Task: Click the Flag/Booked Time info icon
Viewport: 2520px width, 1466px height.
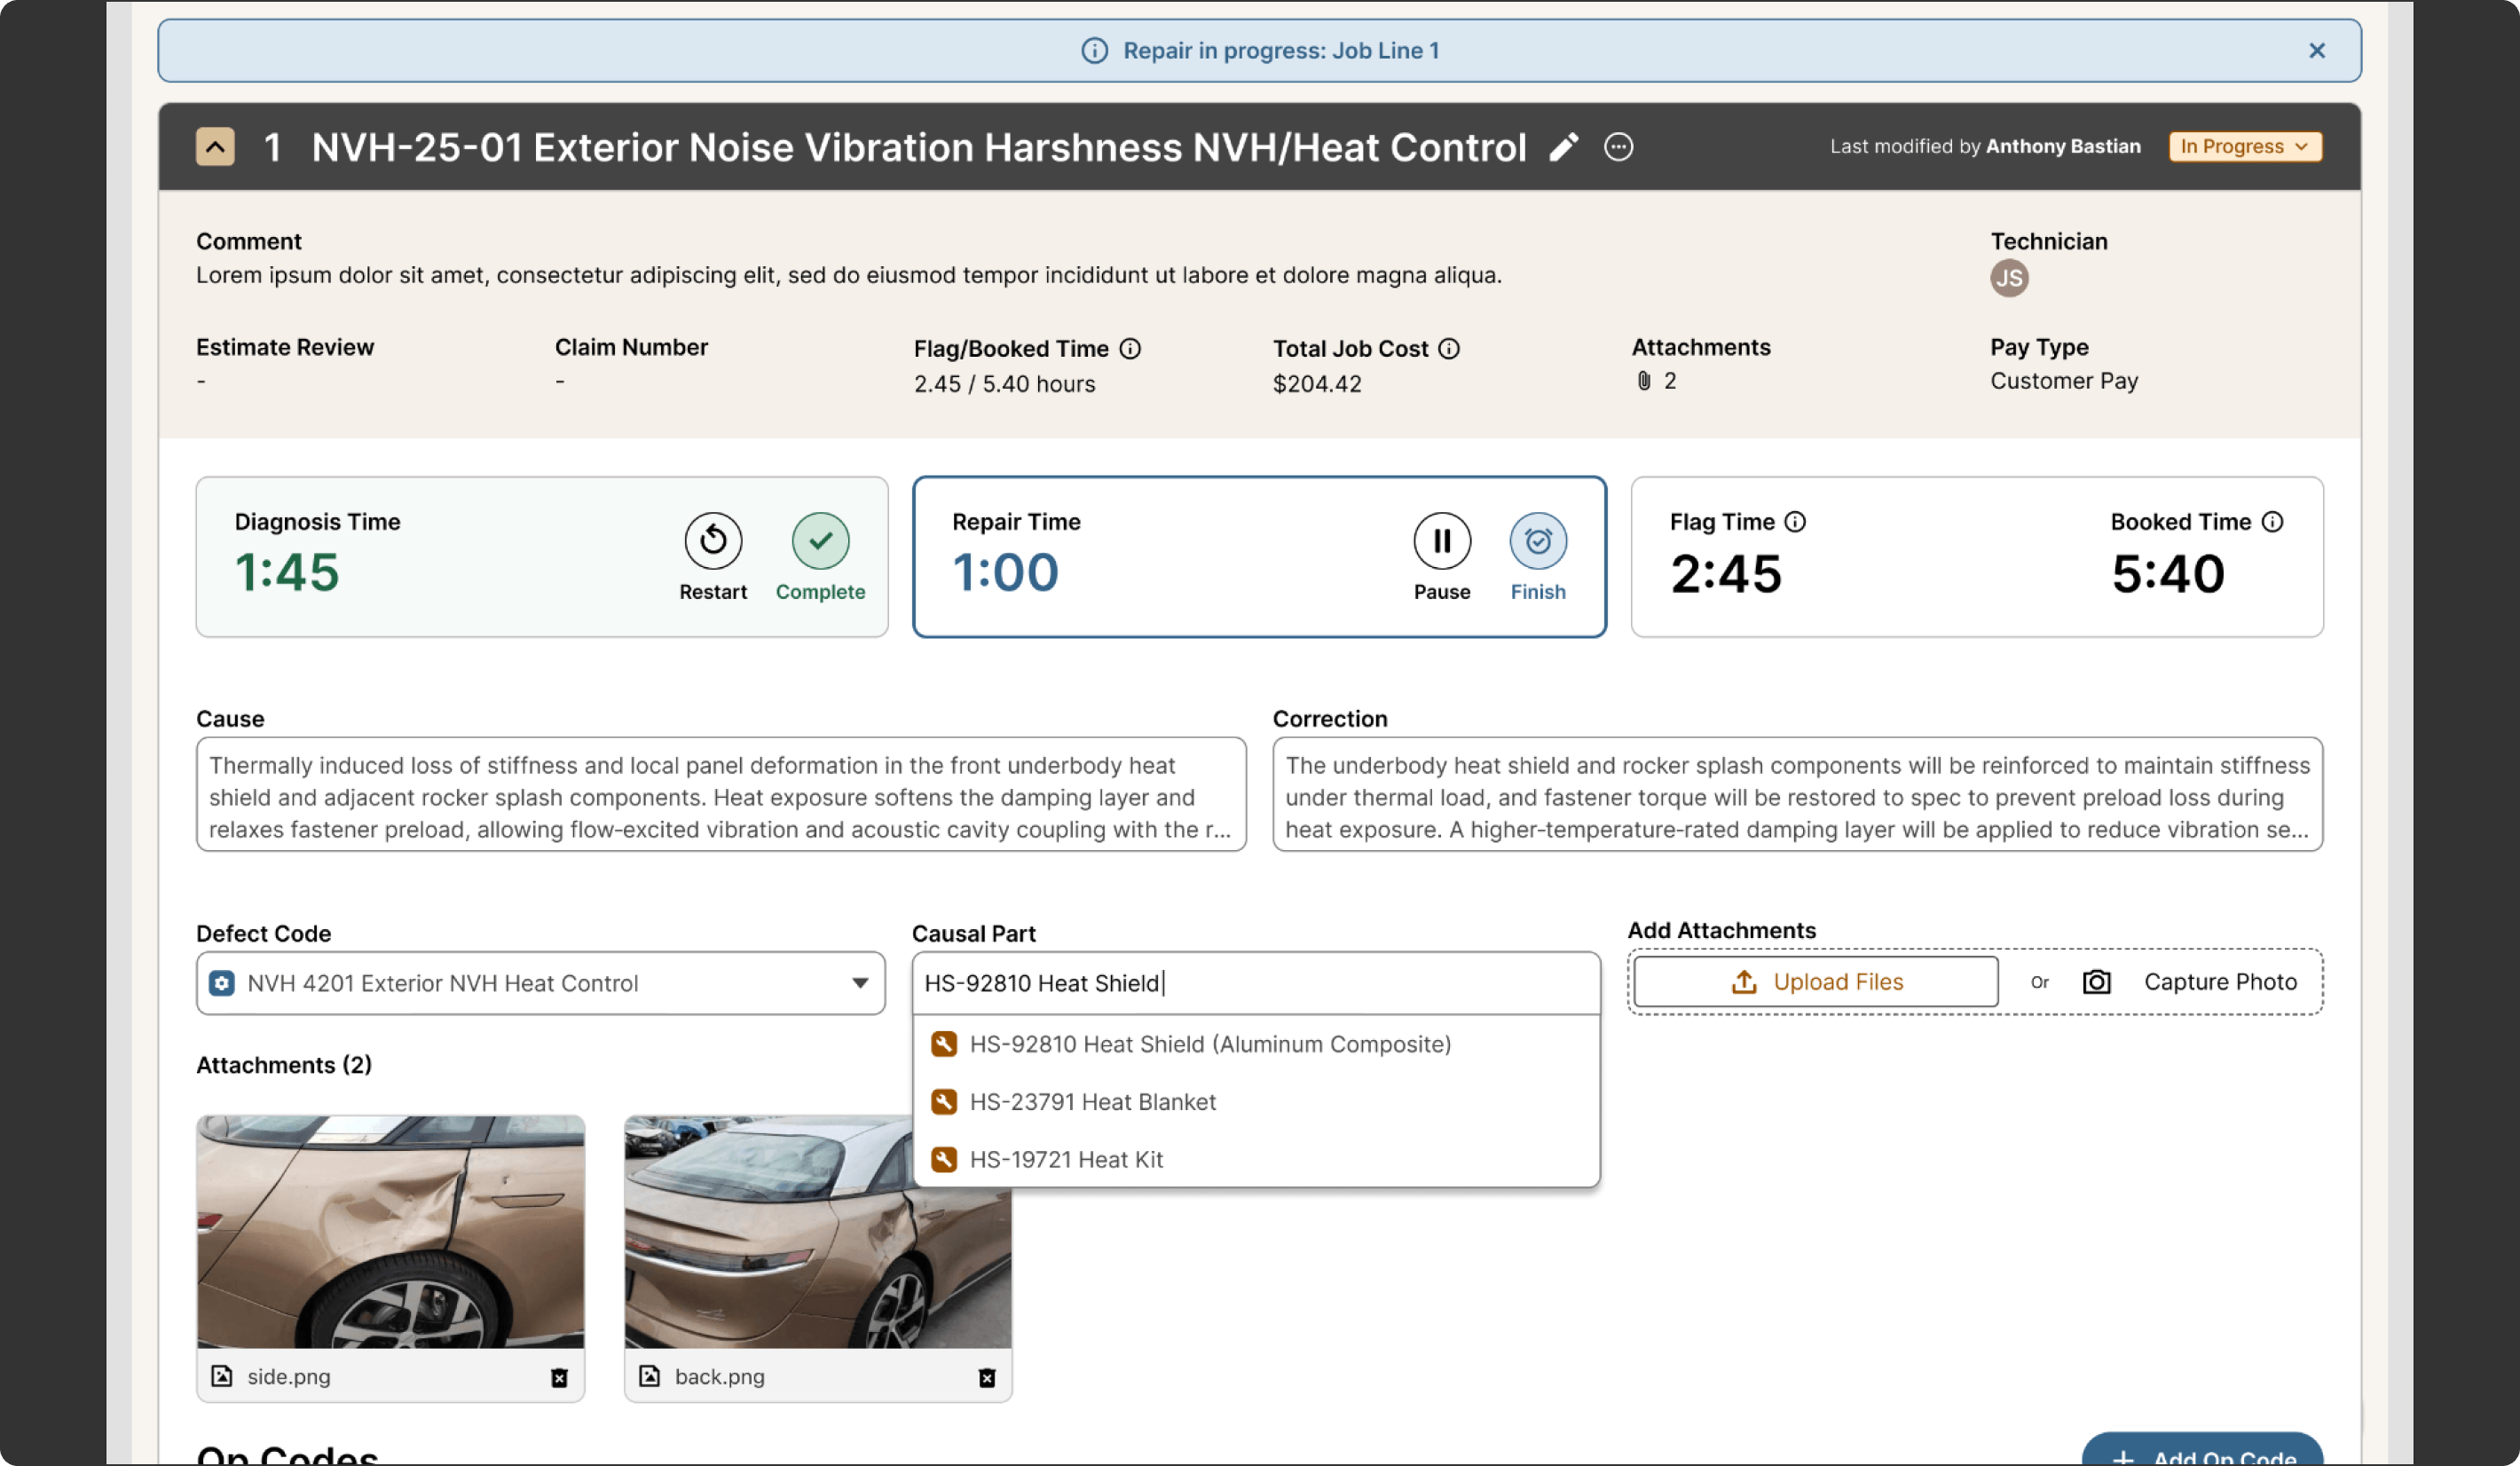Action: point(1130,348)
